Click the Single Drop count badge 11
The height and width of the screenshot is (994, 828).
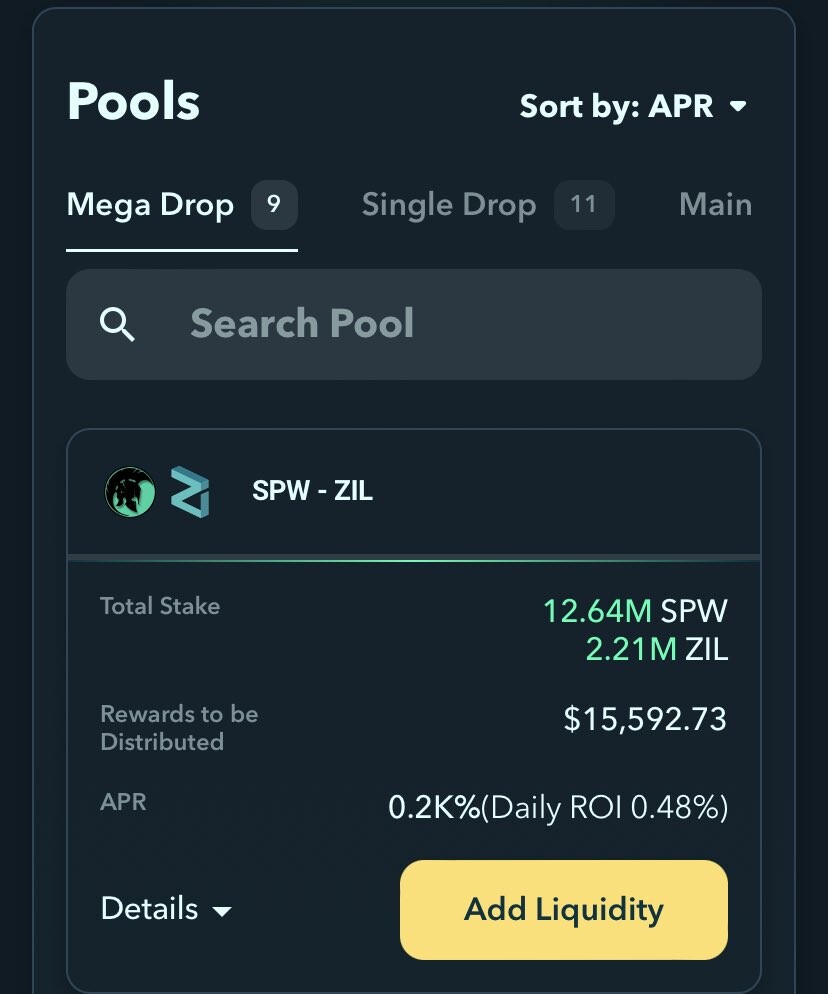[583, 205]
